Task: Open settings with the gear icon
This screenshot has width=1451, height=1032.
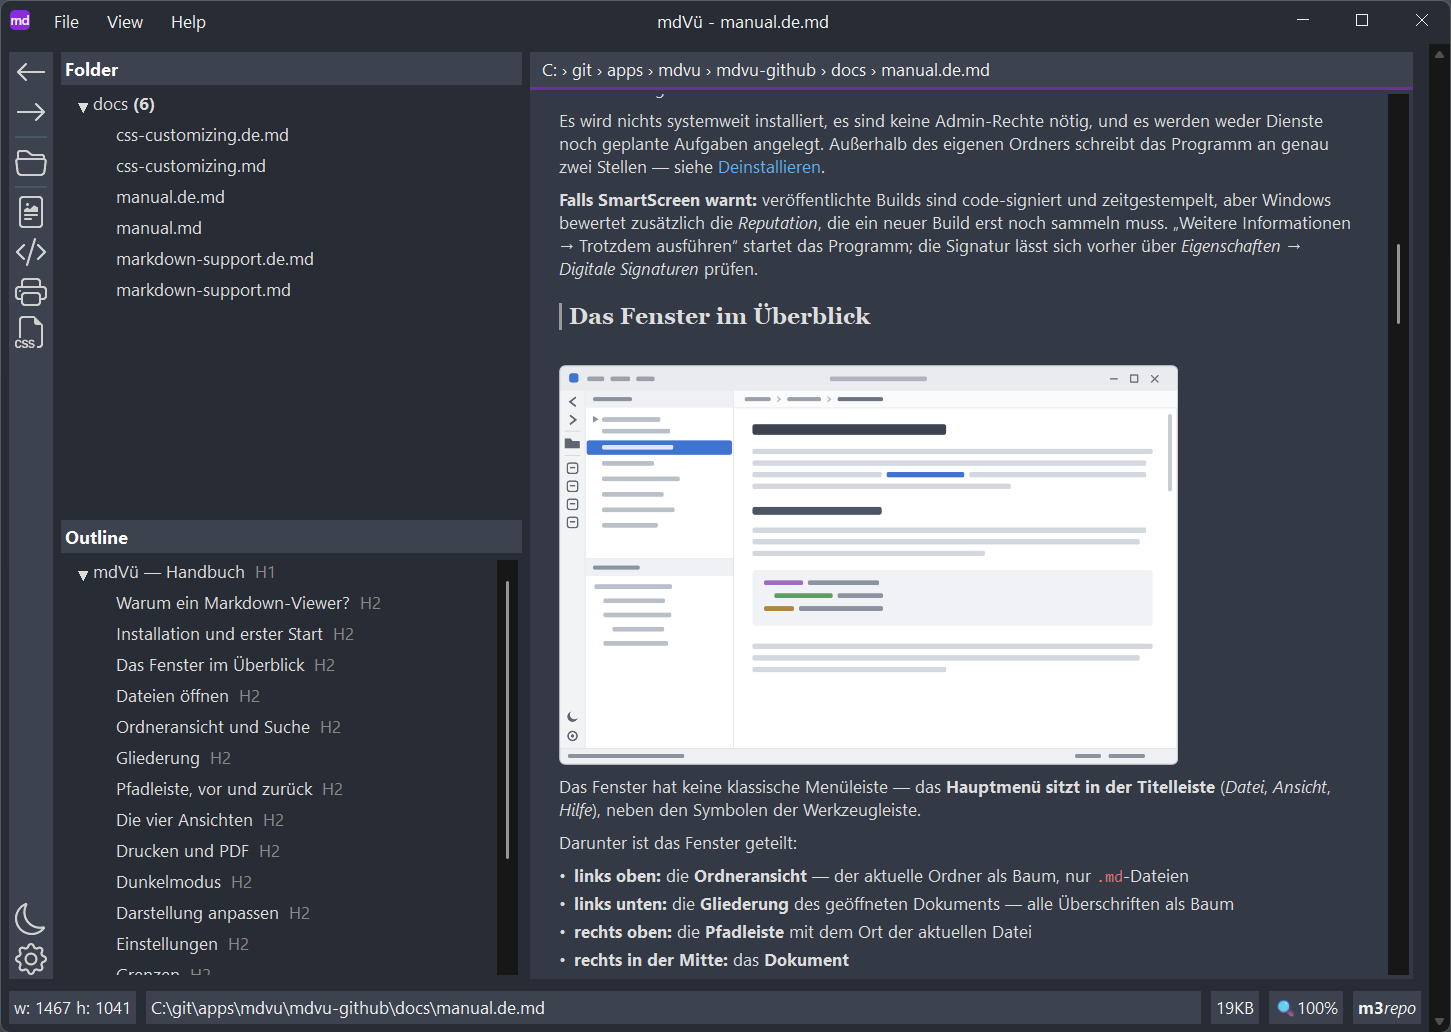Action: coord(31,959)
